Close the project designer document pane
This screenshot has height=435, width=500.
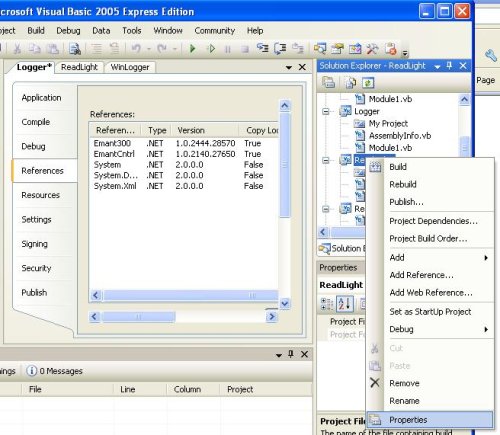(302, 67)
